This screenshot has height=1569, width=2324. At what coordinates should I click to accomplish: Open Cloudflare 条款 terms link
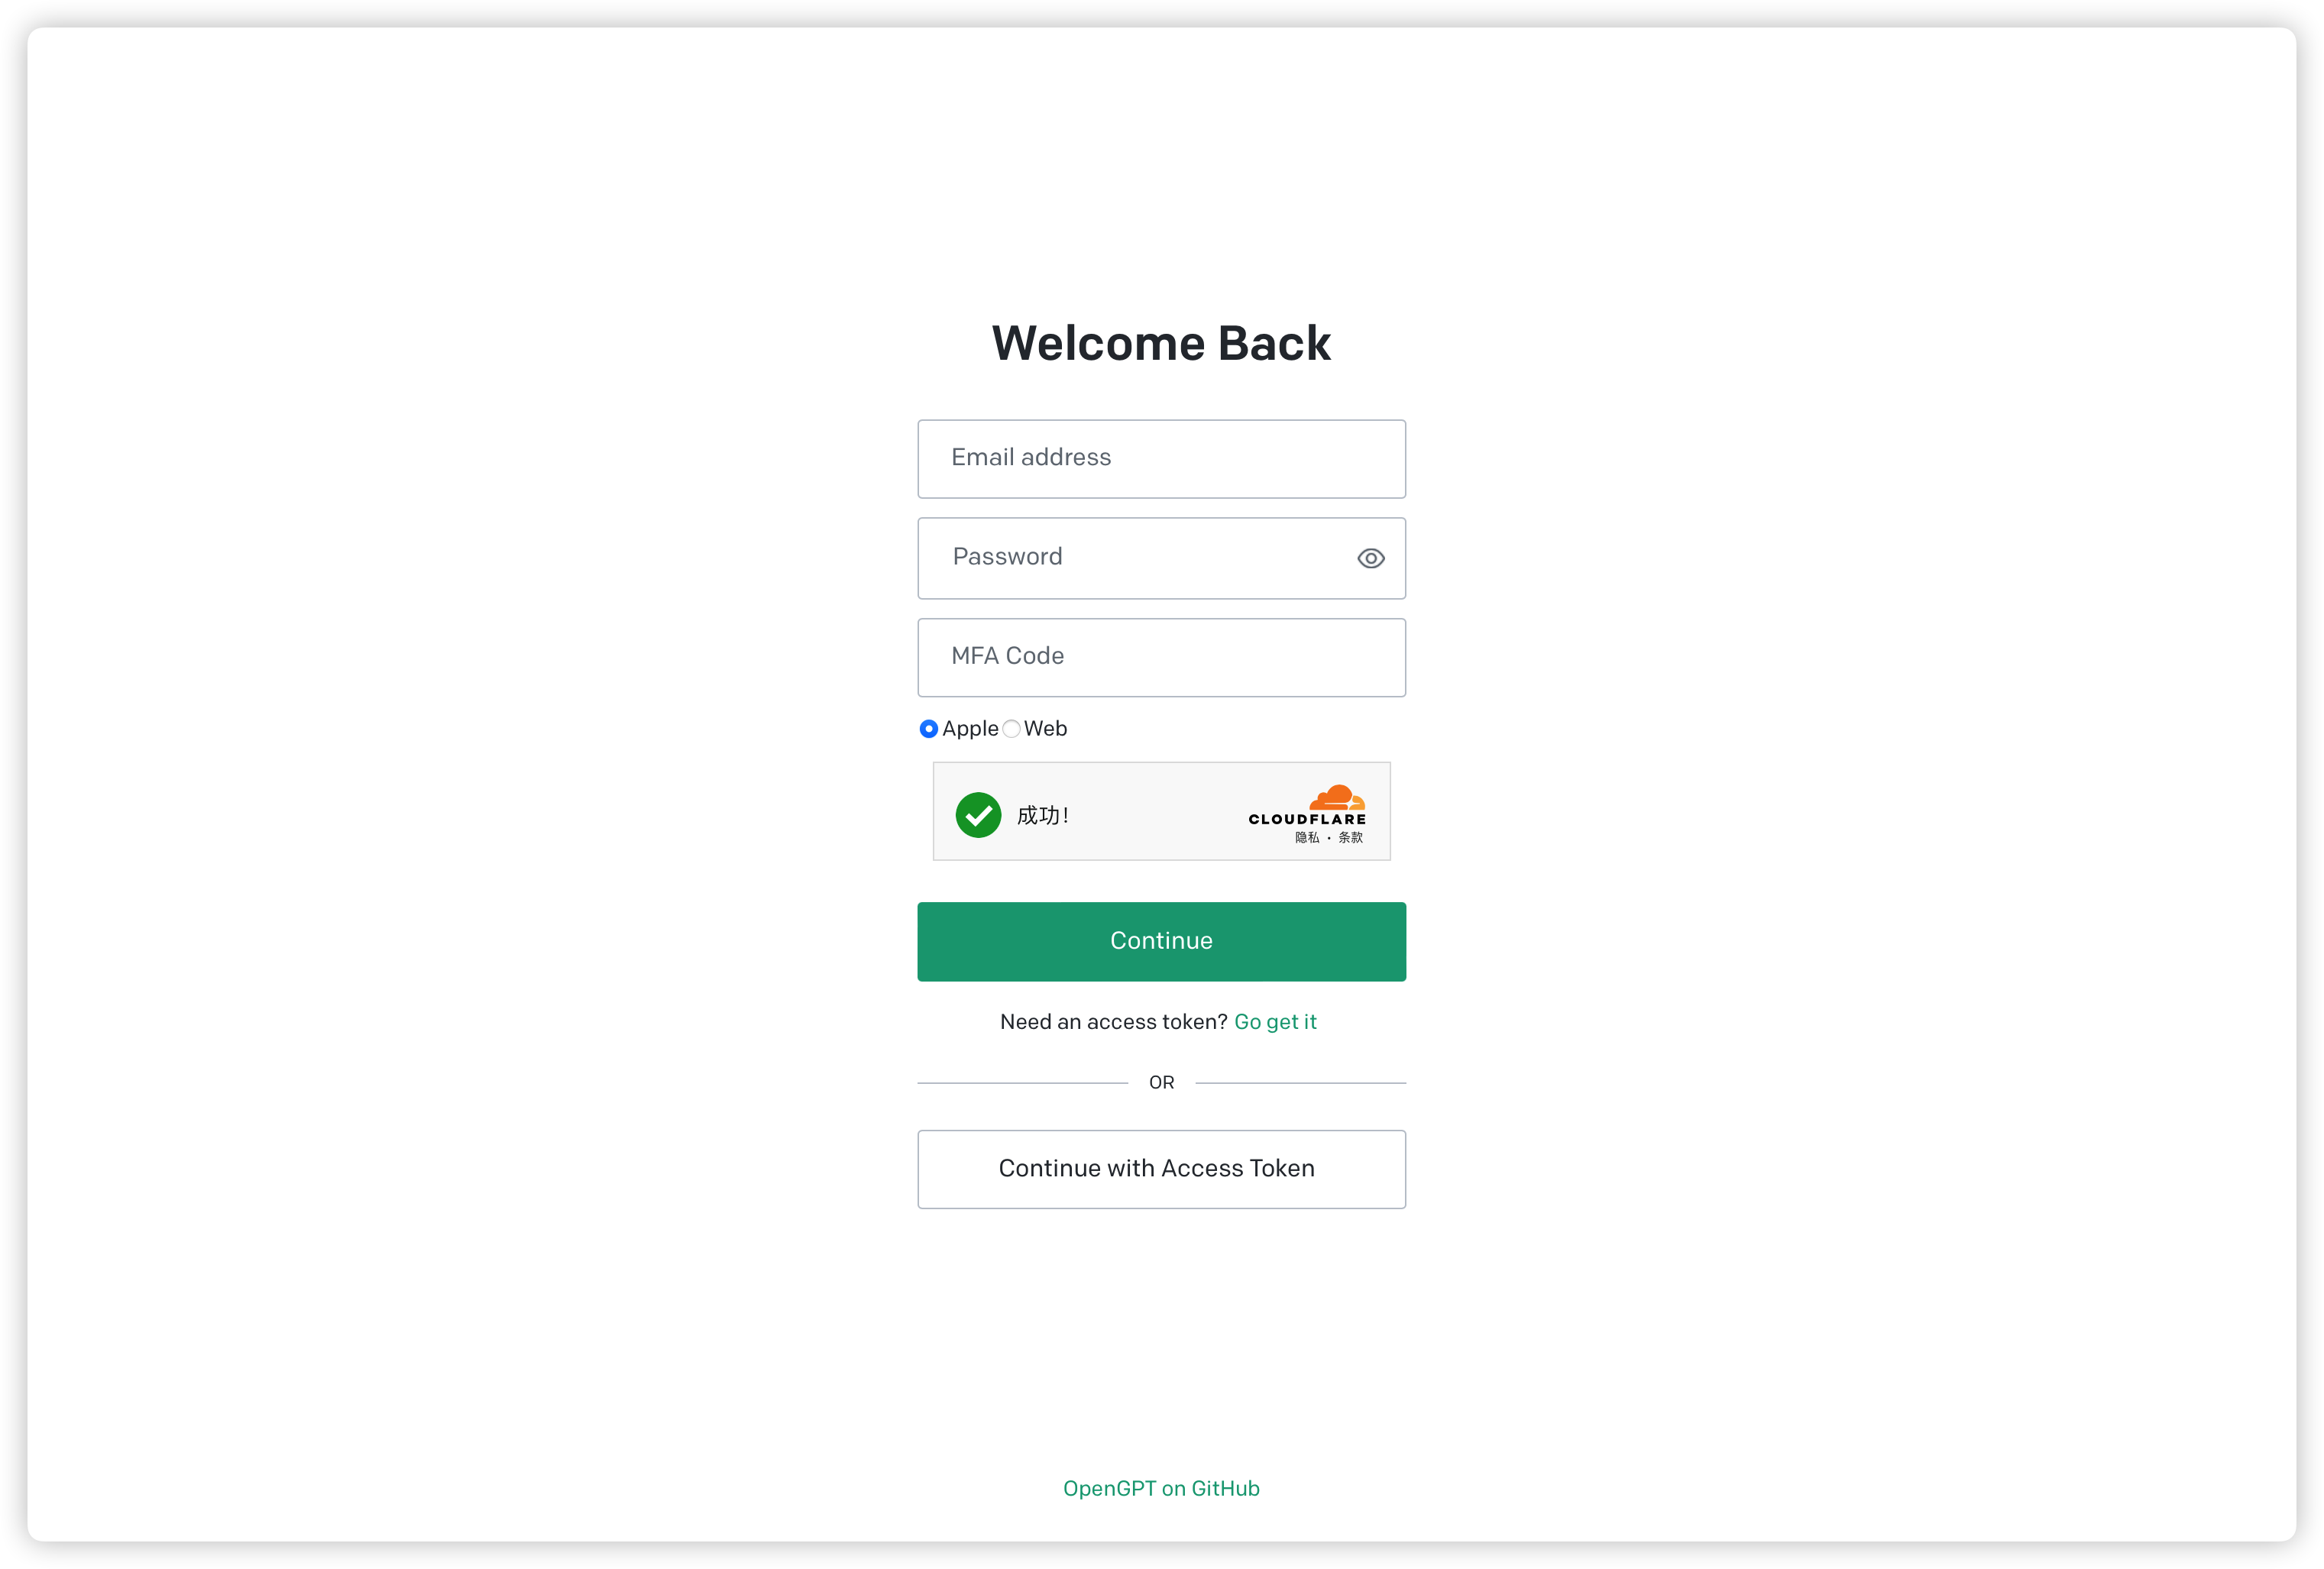(x=1350, y=838)
